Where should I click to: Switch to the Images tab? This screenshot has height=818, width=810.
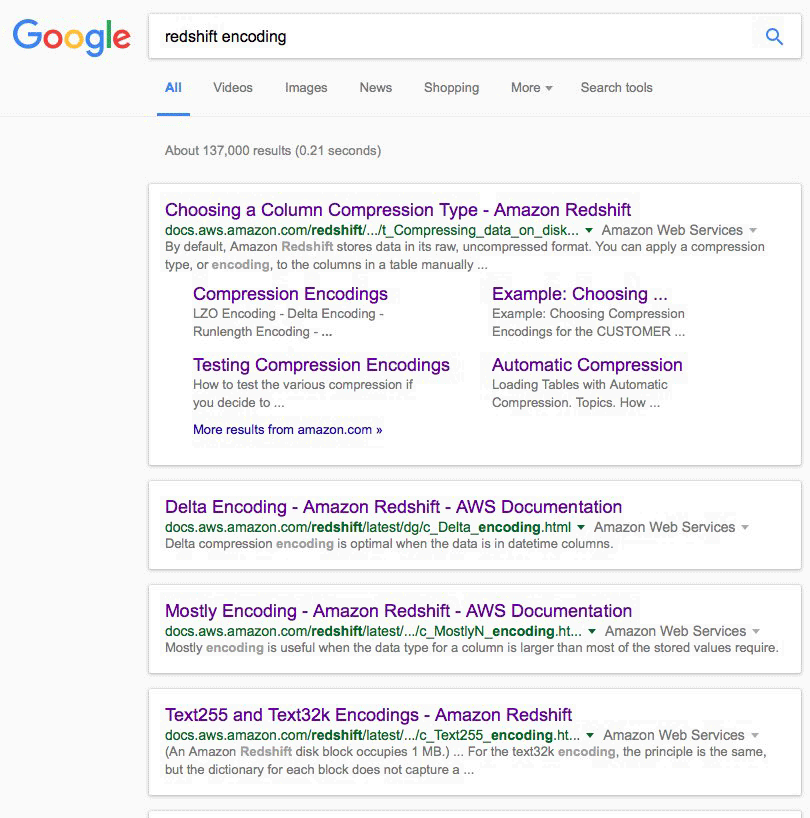coord(306,88)
